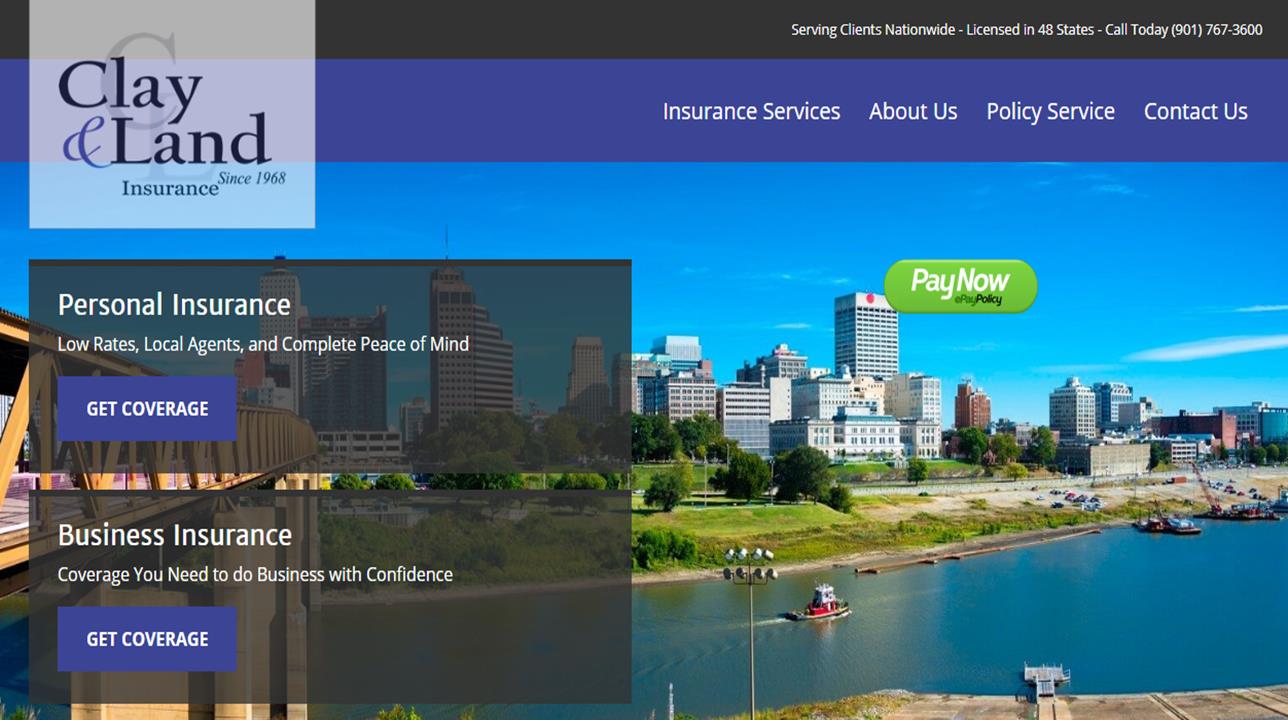Click Get Coverage under Personal Insurance
This screenshot has height=720, width=1288.
(147, 408)
